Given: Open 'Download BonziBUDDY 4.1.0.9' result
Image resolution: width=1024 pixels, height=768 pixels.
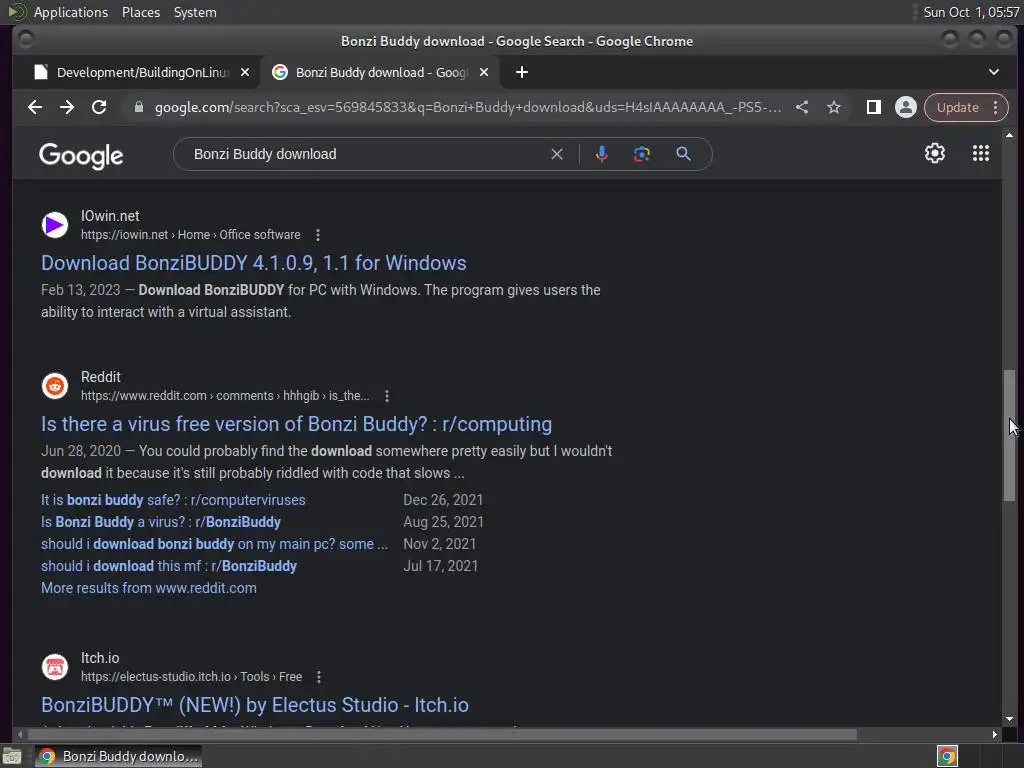Looking at the screenshot, I should pos(253,263).
